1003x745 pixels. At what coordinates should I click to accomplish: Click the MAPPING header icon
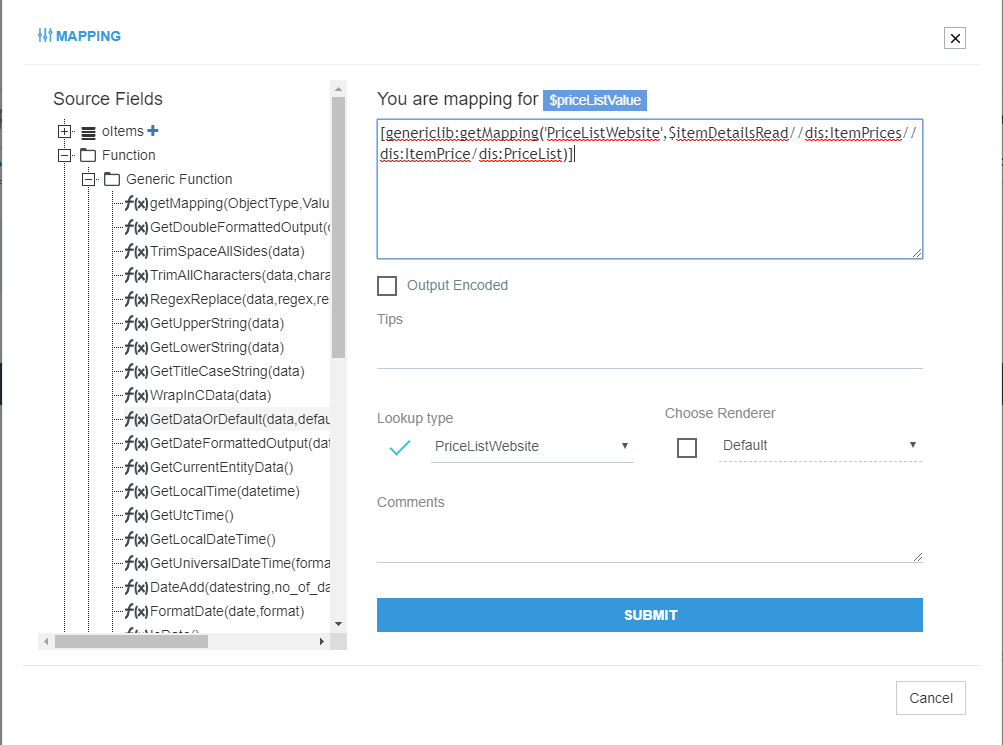click(44, 35)
